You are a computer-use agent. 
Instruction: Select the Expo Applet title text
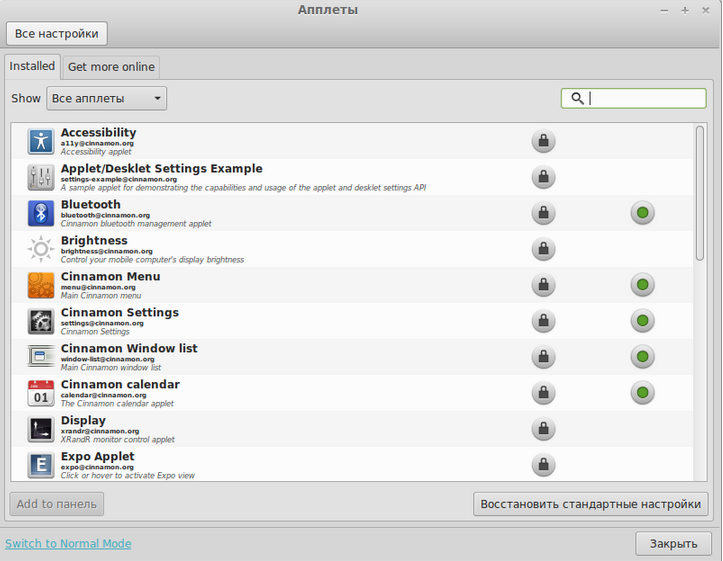(98, 456)
